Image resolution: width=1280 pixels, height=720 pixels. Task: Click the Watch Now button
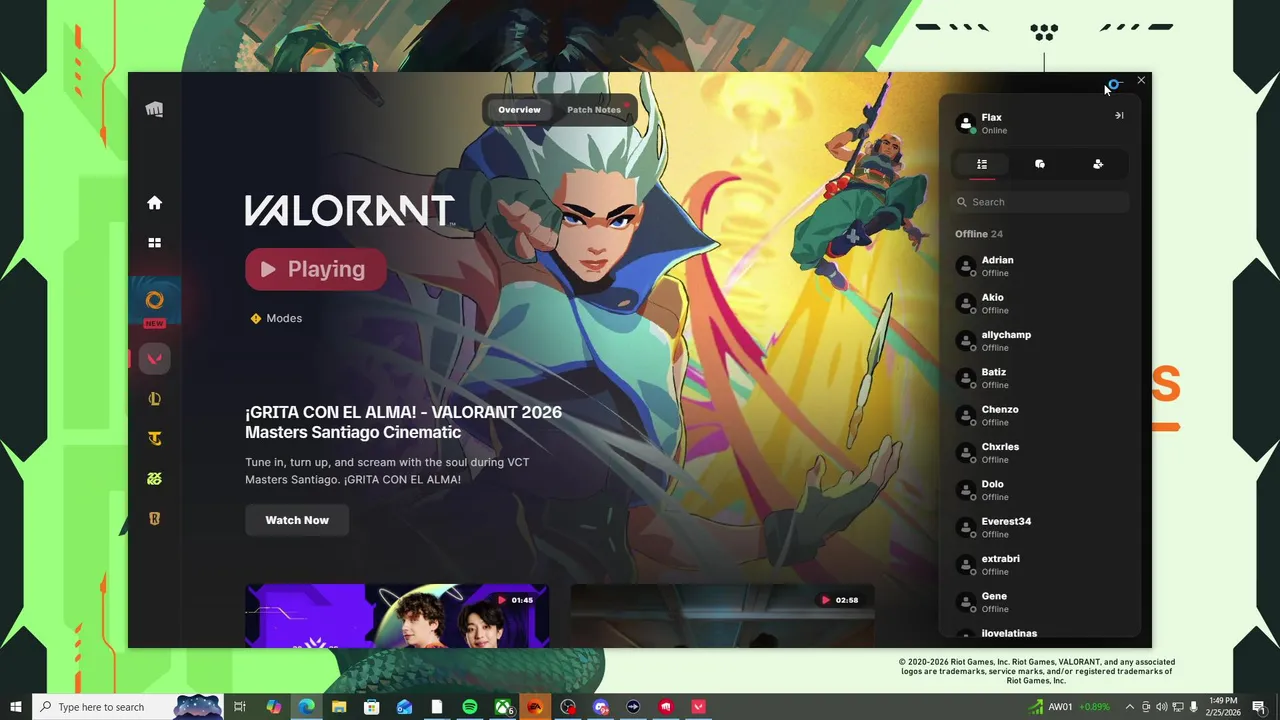(297, 520)
